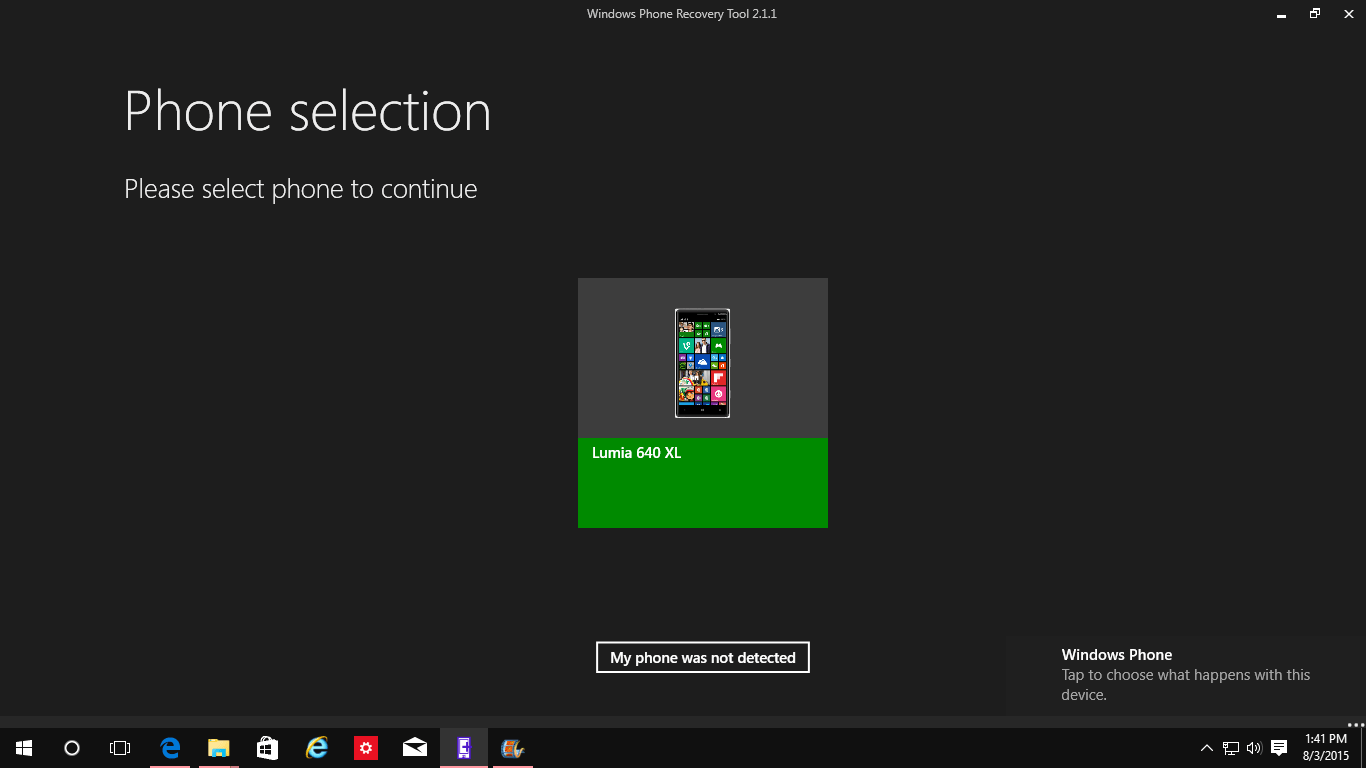Open the Action Center from system tray

pos(1280,747)
